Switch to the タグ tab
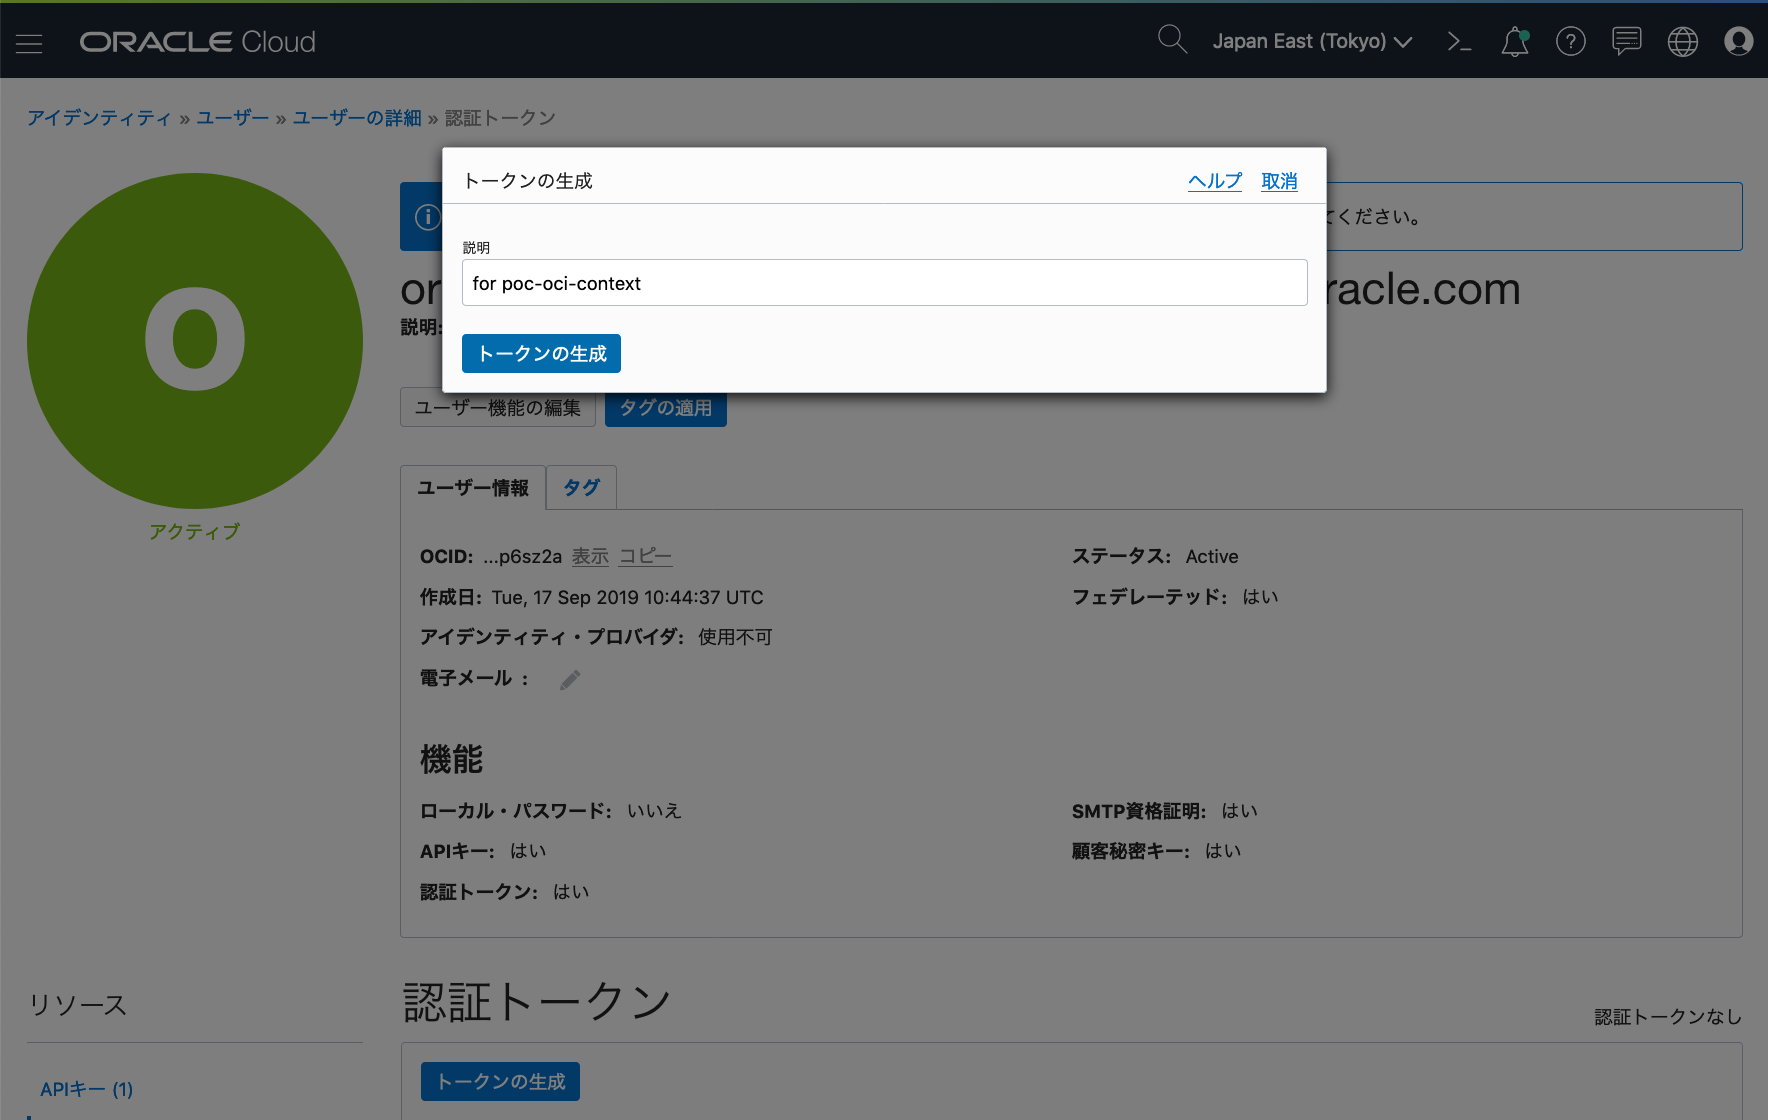 point(581,488)
